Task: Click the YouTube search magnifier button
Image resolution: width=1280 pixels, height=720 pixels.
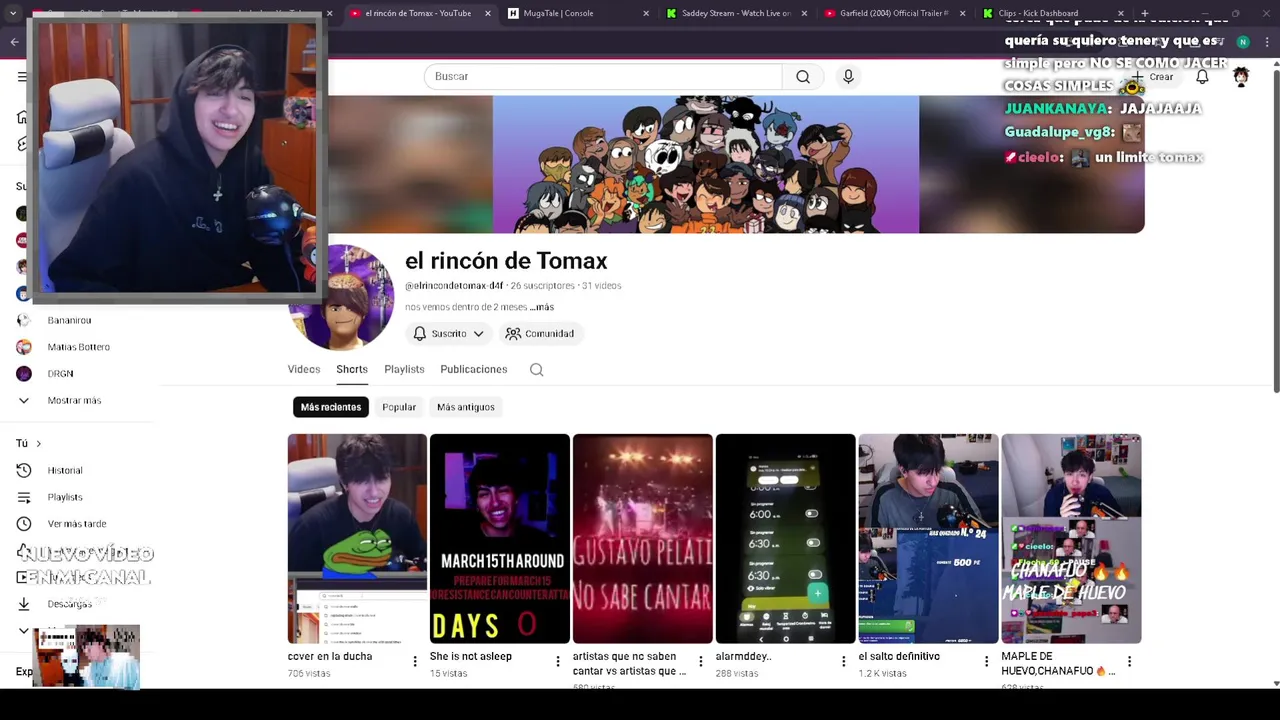Action: click(x=803, y=77)
